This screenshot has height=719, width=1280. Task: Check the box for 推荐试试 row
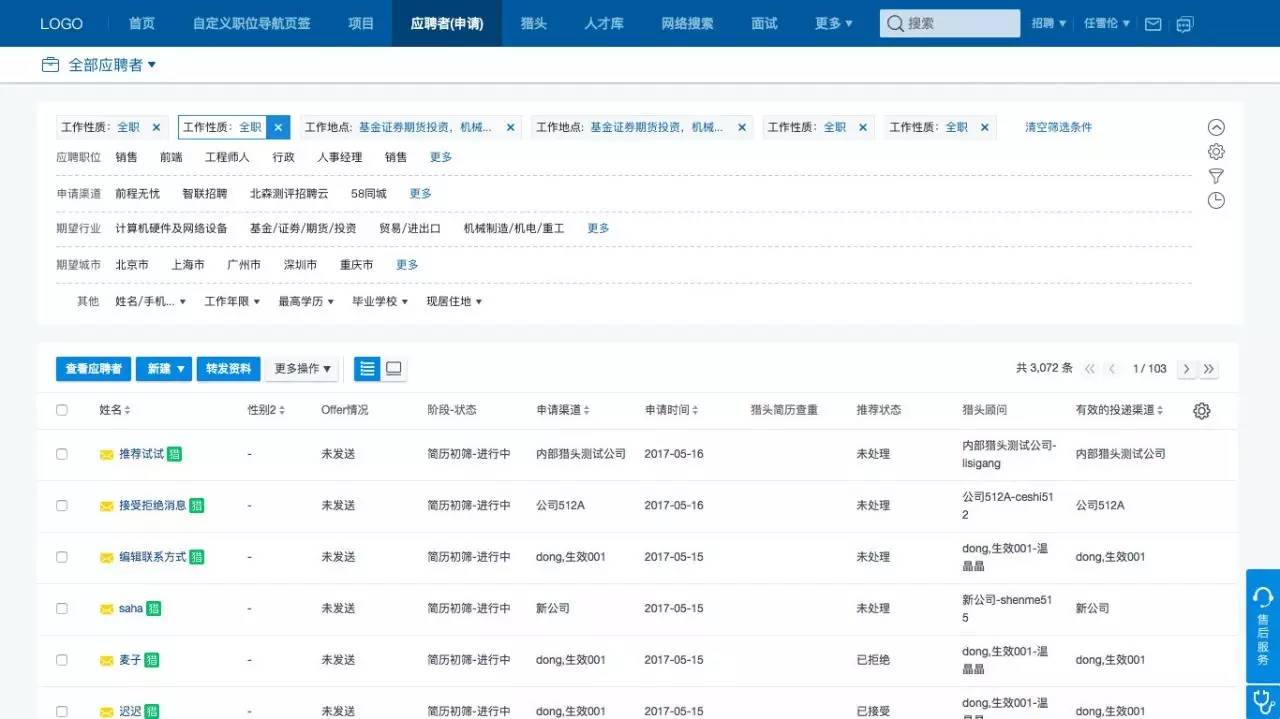(62, 454)
